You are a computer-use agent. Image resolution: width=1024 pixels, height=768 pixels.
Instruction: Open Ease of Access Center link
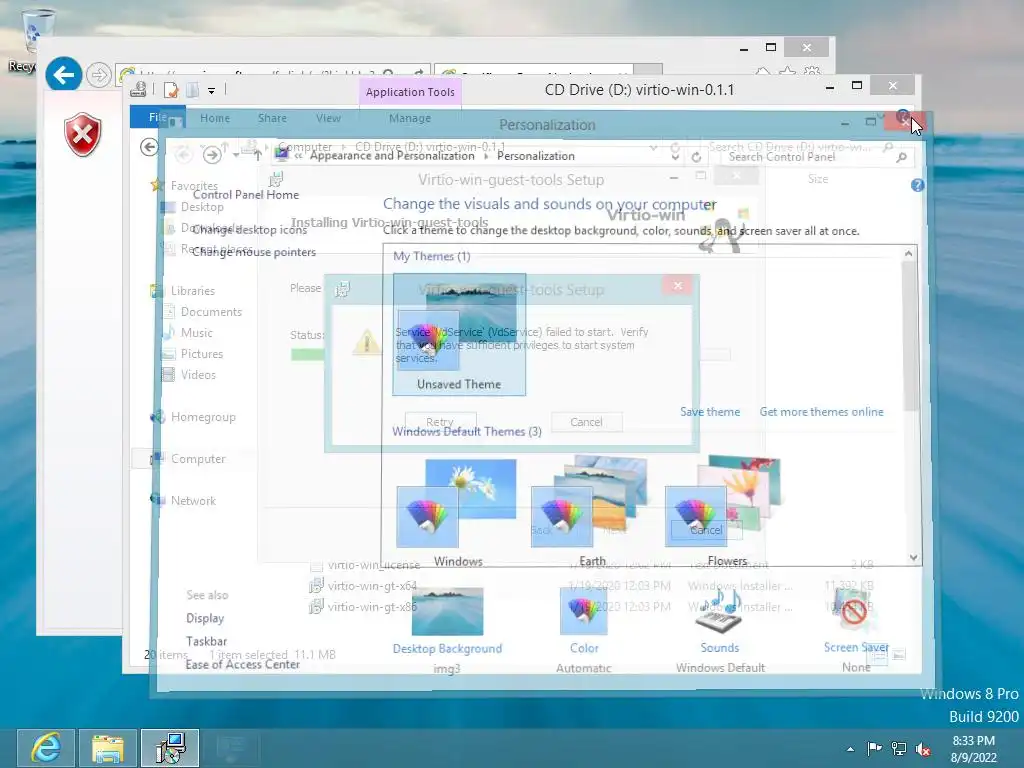(242, 664)
